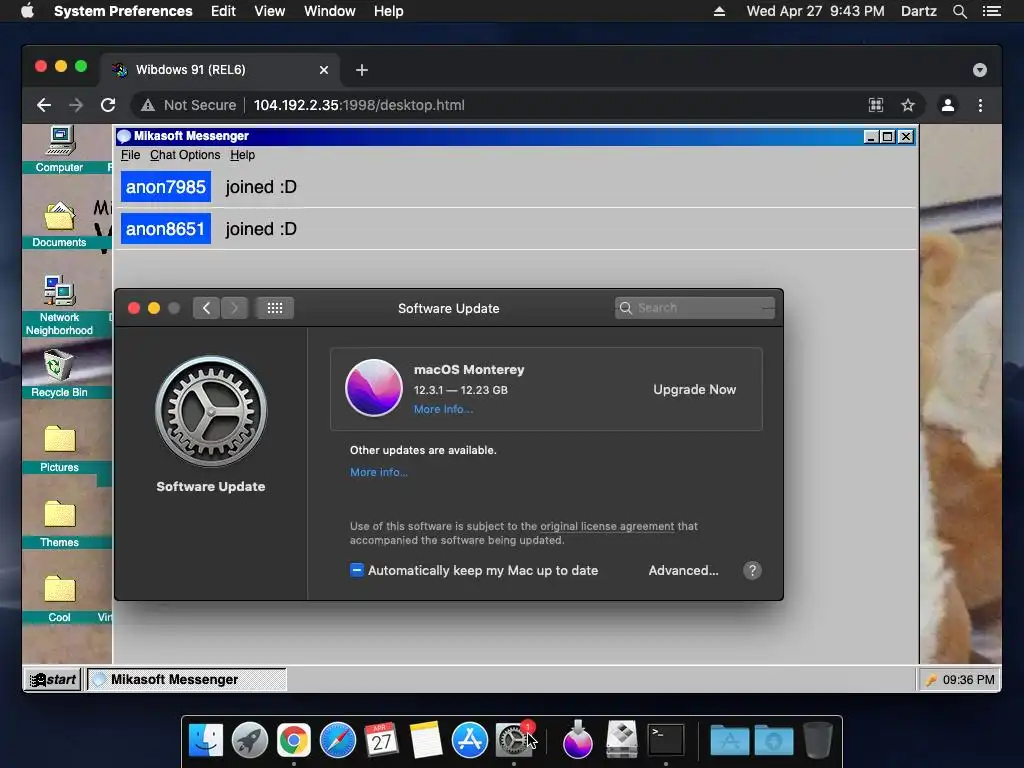Screen dimensions: 1024x768
Task: Bookmark this page with star icon
Action: (908, 105)
